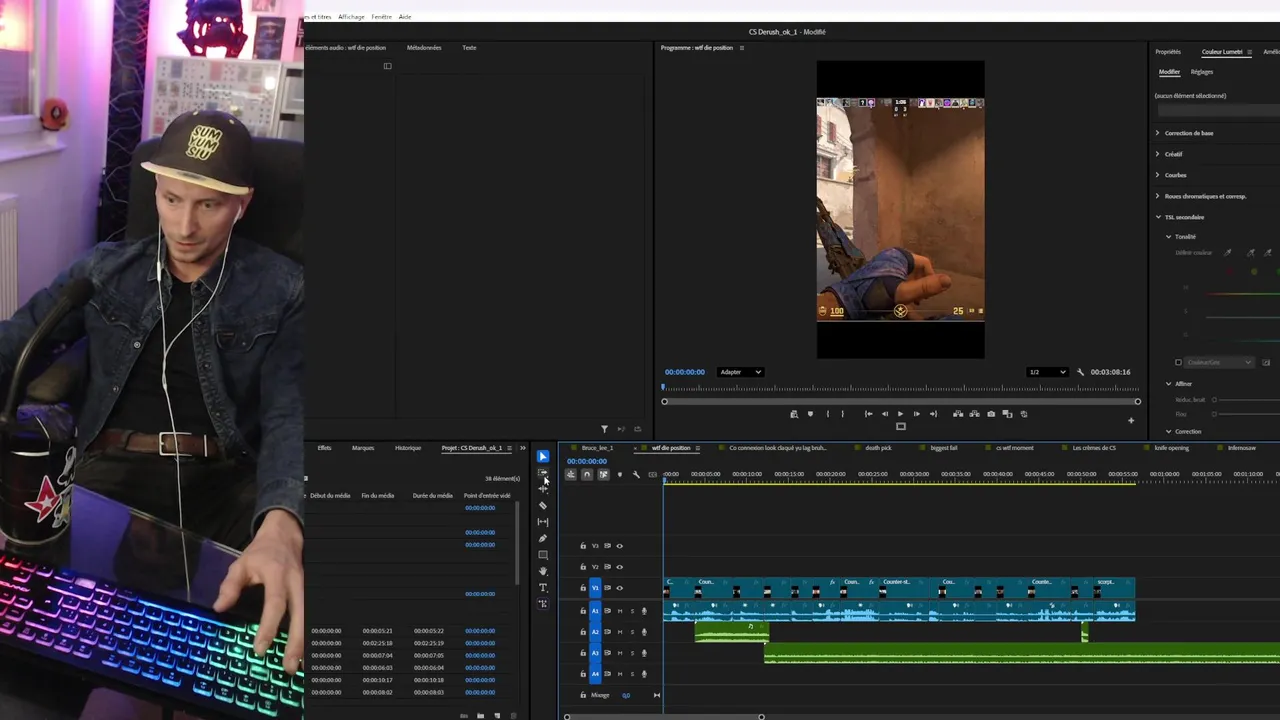Select the Track Select Forward tool
This screenshot has height=720, width=1280.
click(x=543, y=472)
